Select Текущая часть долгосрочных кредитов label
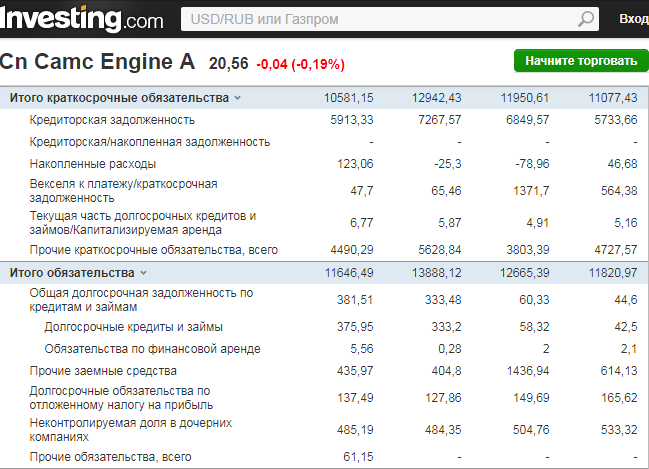 click(x=143, y=223)
